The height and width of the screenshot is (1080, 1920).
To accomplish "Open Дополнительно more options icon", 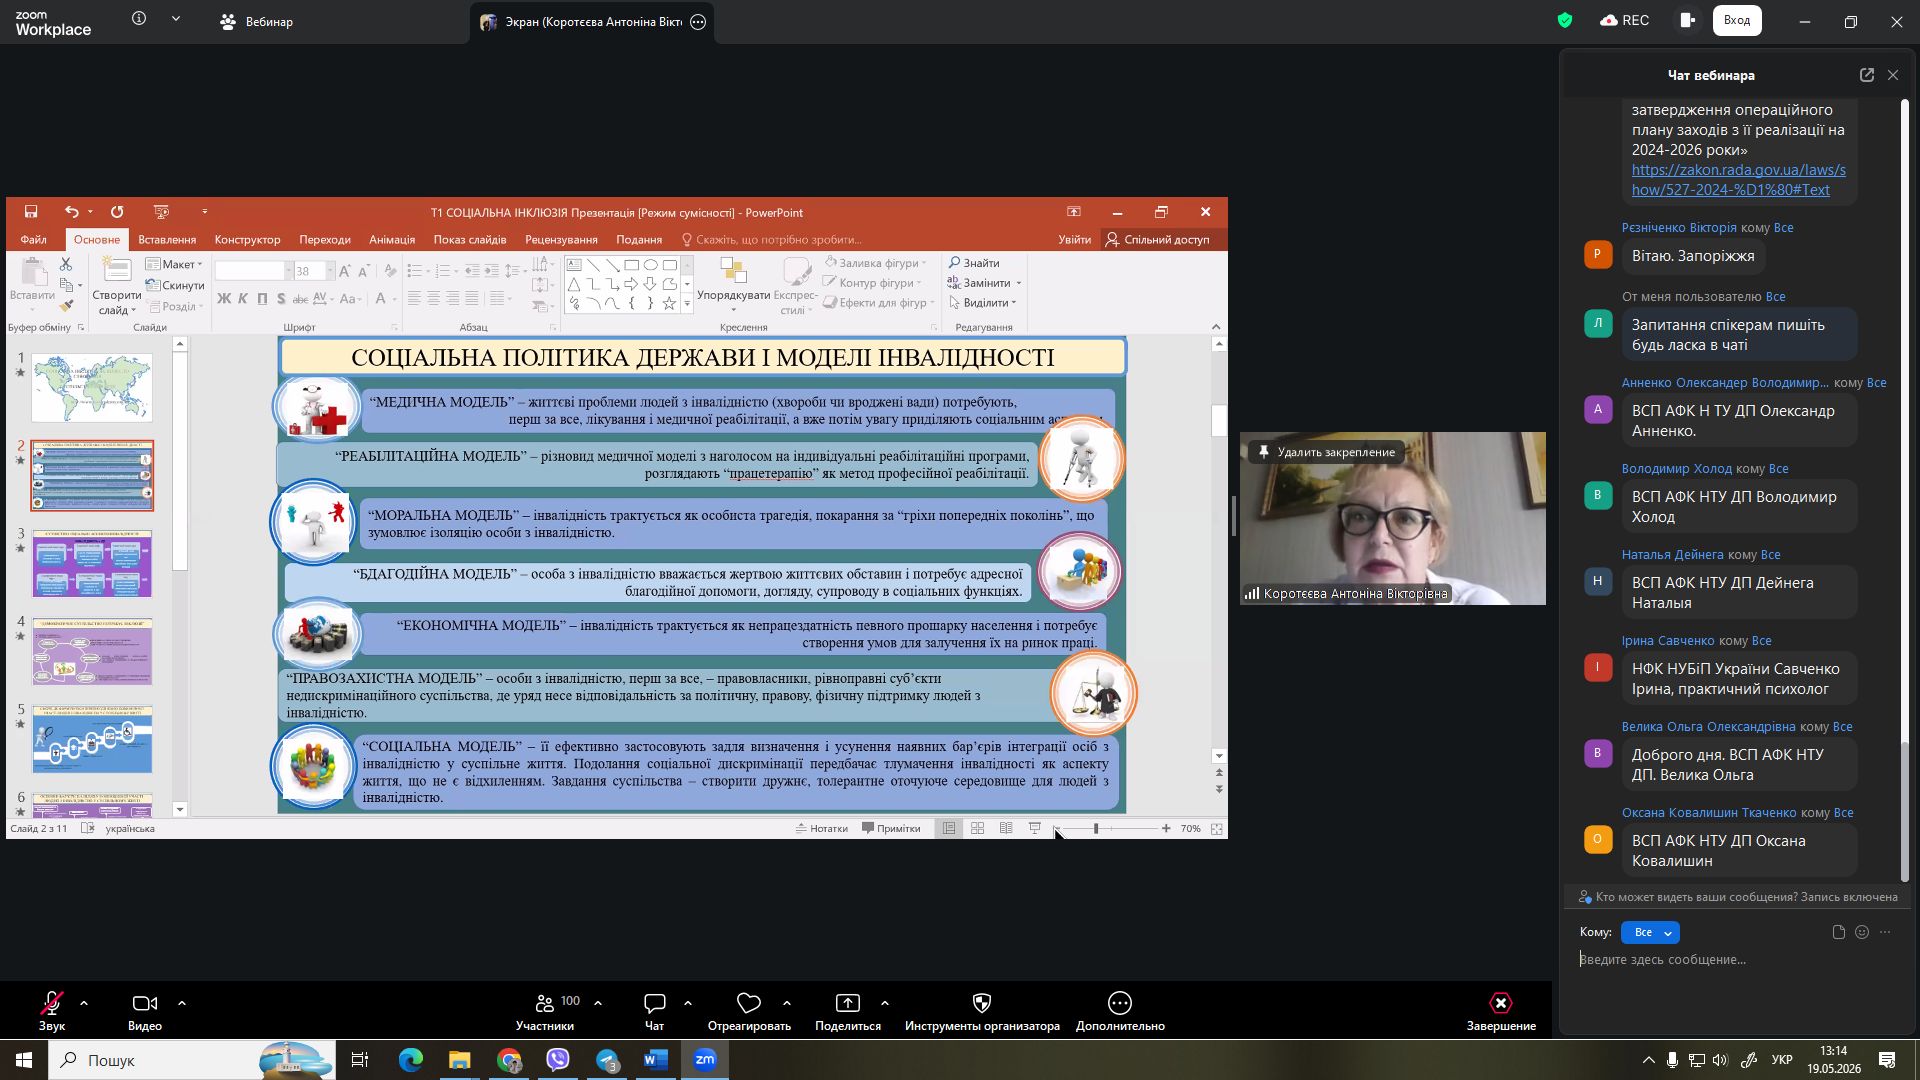I will 1120,1003.
